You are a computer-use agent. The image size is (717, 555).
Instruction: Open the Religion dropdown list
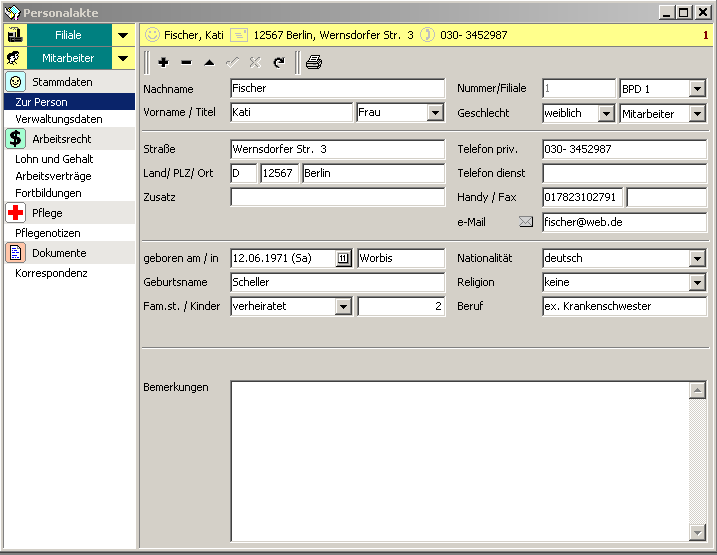point(697,282)
